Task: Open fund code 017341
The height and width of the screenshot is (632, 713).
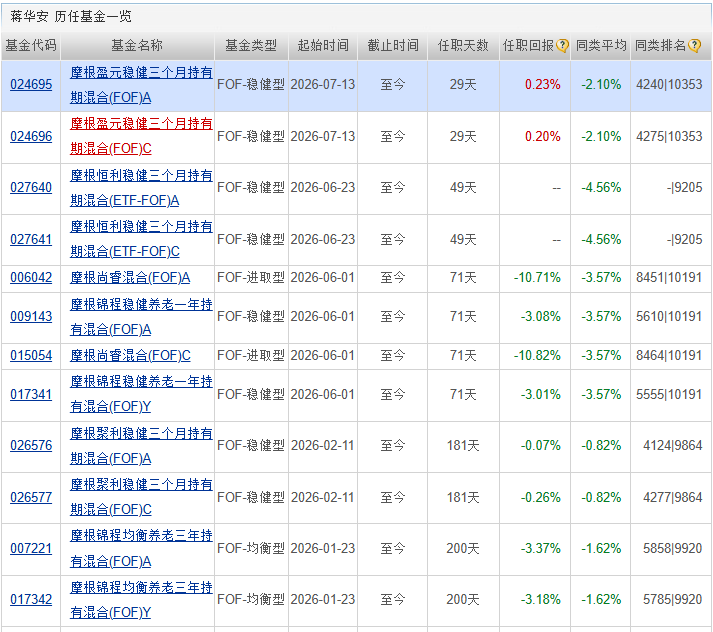Action: 31,394
